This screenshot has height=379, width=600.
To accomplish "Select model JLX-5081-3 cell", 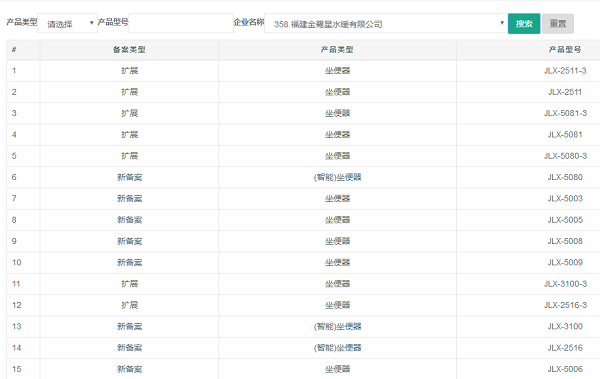I will 566,113.
